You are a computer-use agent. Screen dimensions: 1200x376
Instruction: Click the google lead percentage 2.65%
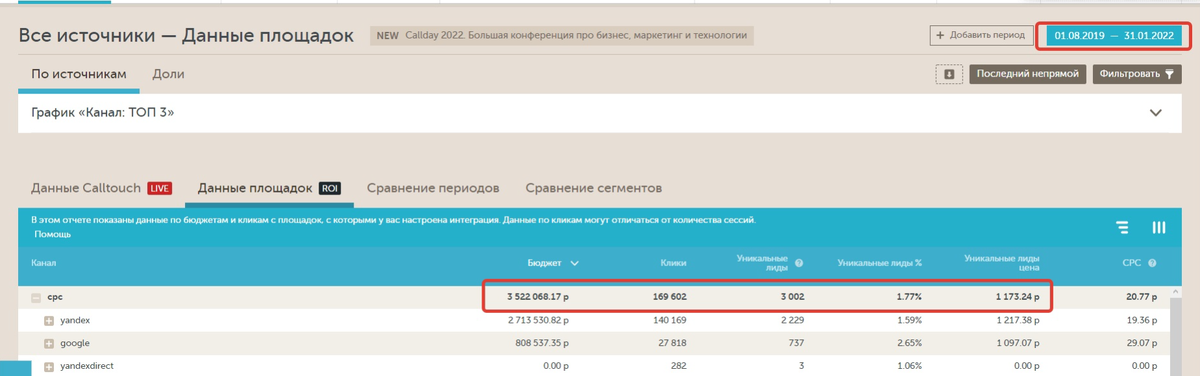click(909, 343)
